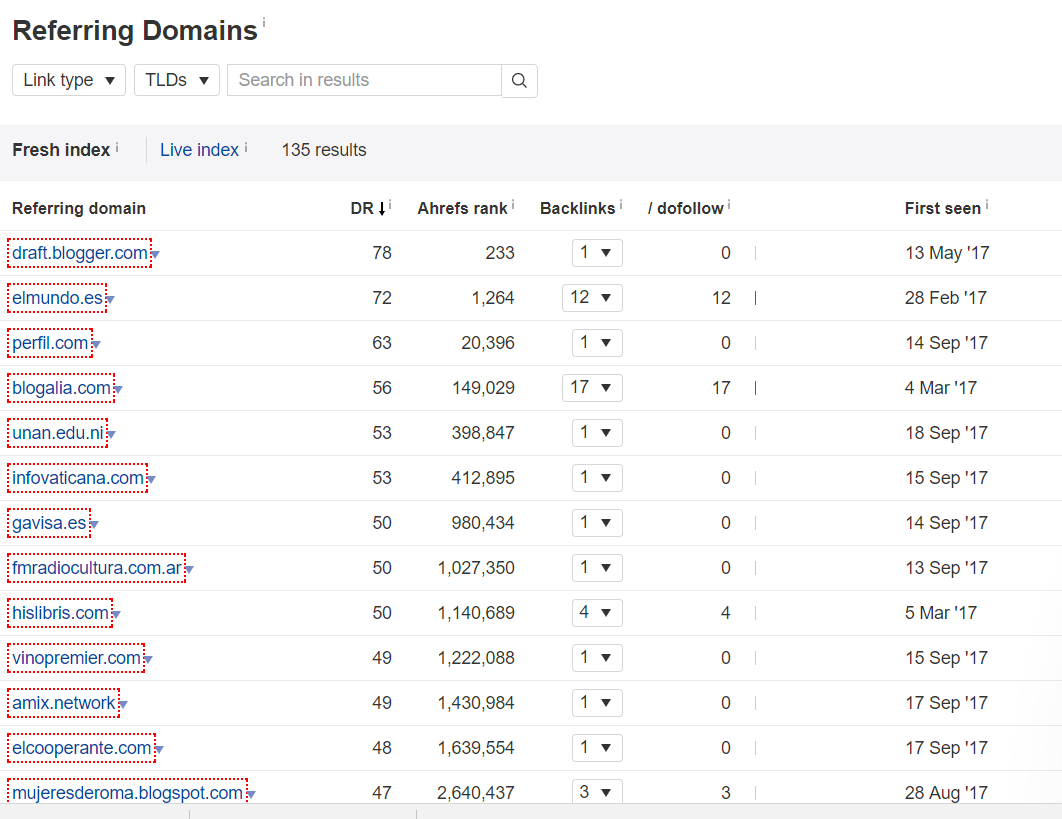Click small caret next to fmradiocultura.com.ar
The image size is (1062, 819).
coord(190,570)
